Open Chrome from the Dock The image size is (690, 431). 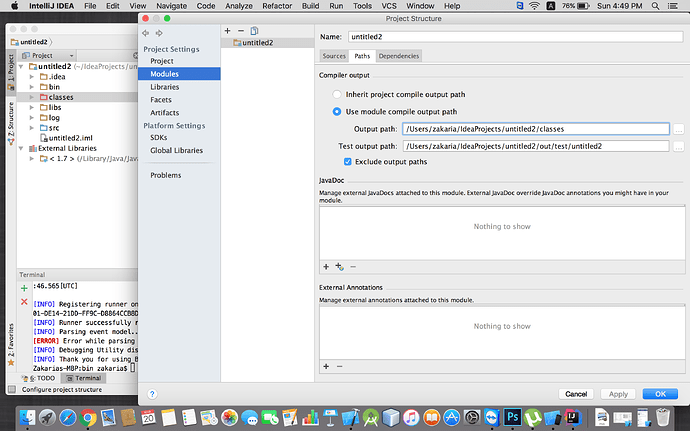[88, 417]
